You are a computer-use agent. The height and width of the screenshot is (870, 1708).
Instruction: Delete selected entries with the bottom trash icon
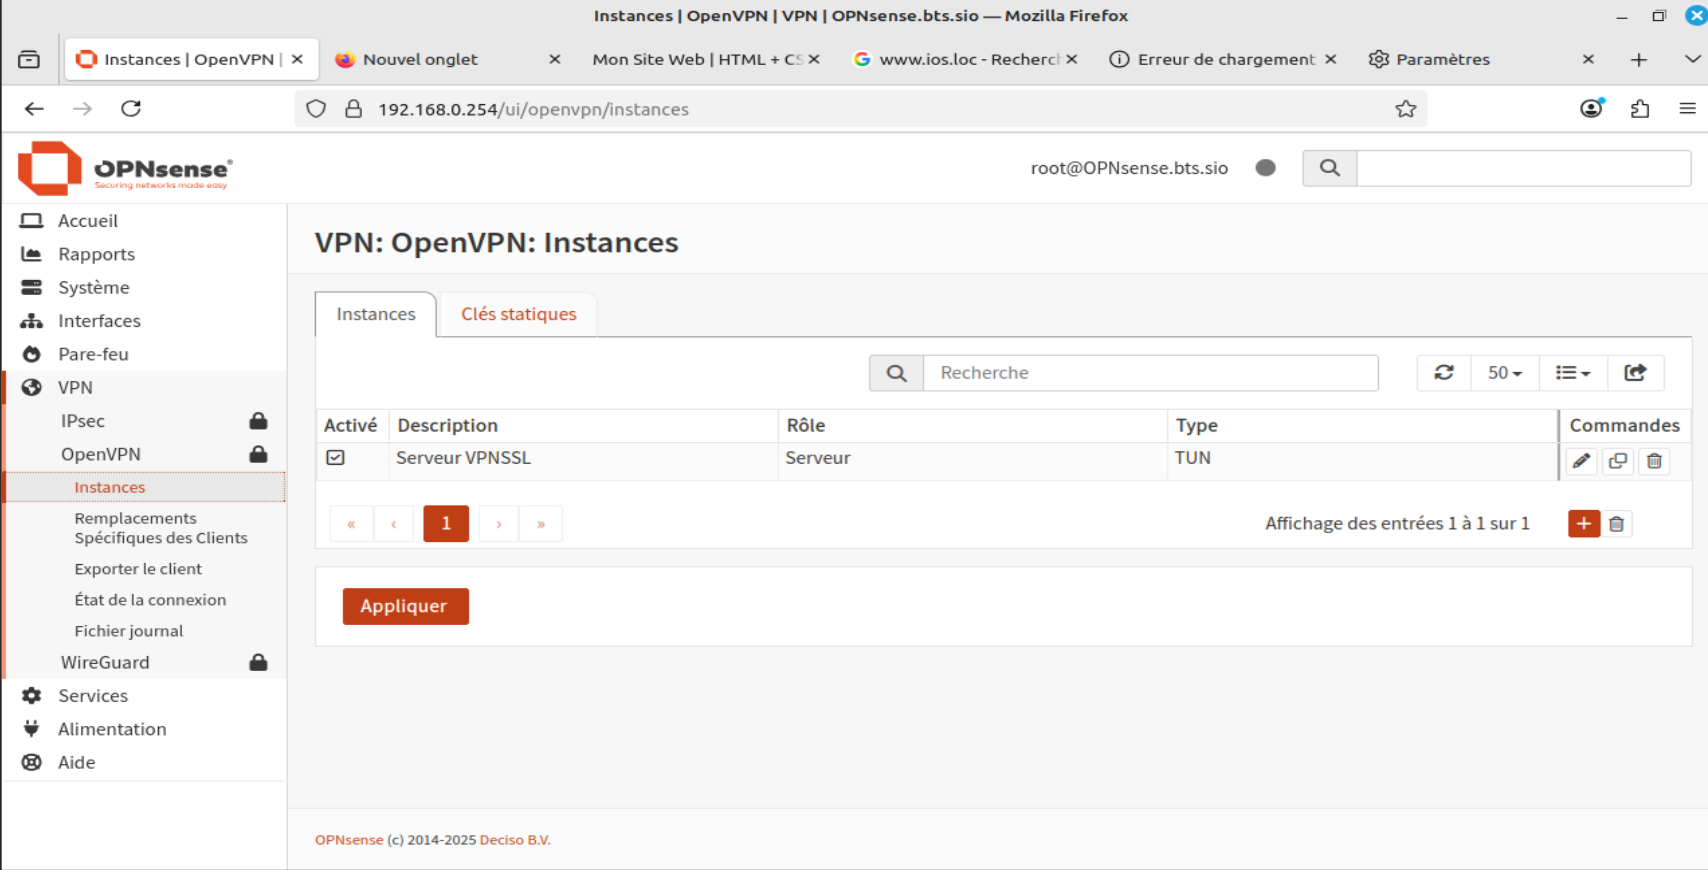click(1617, 523)
